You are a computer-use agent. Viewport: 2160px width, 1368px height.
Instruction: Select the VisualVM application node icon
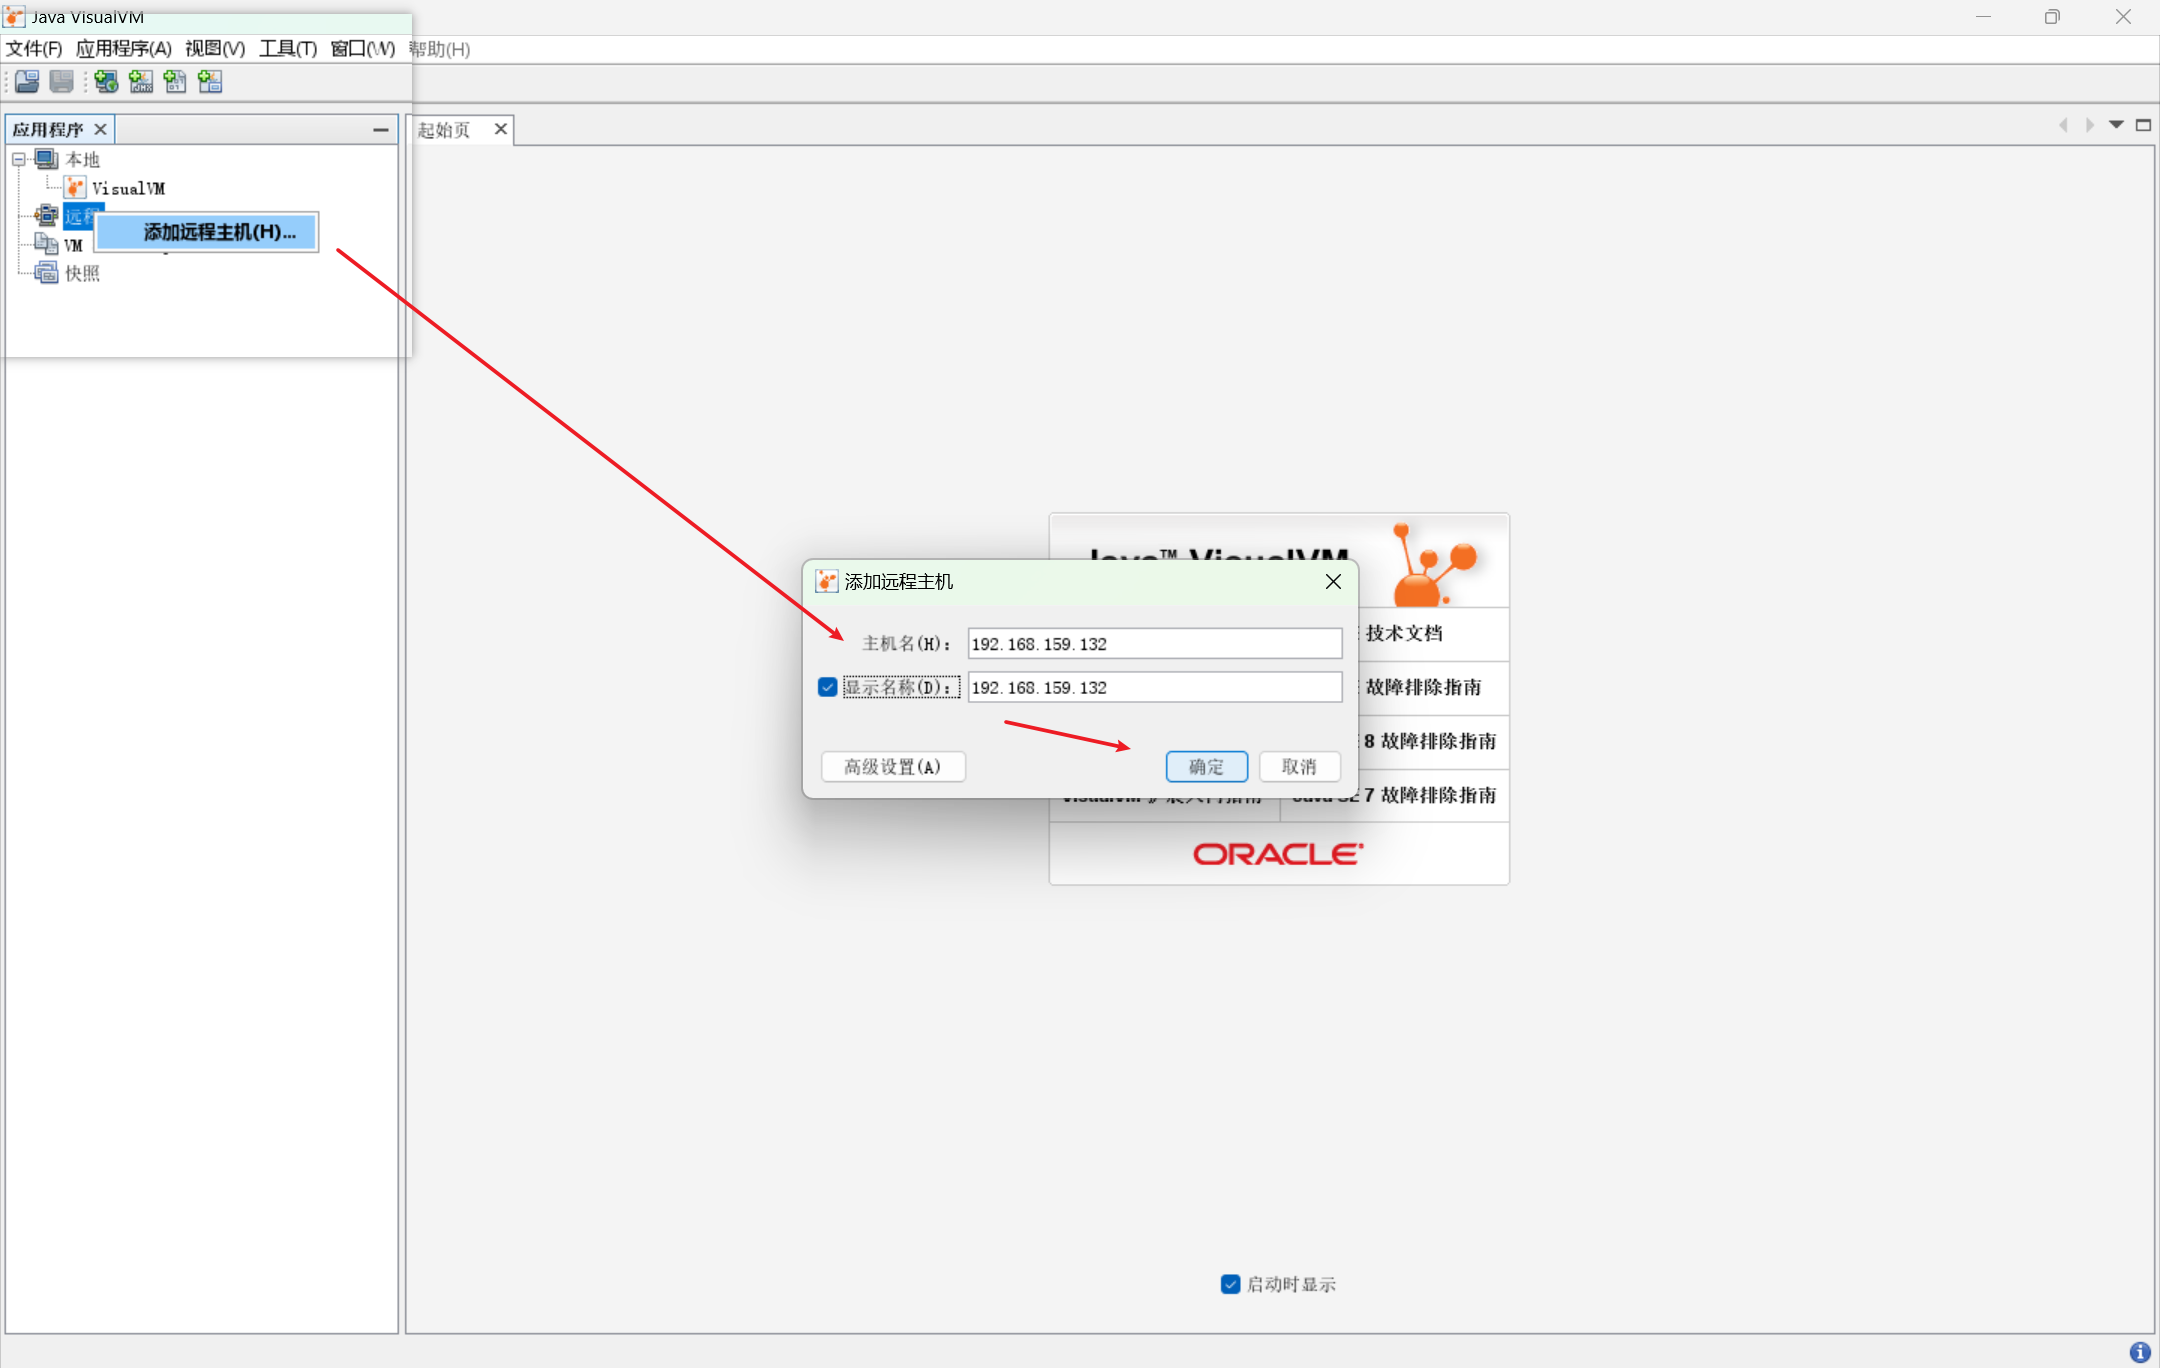75,188
